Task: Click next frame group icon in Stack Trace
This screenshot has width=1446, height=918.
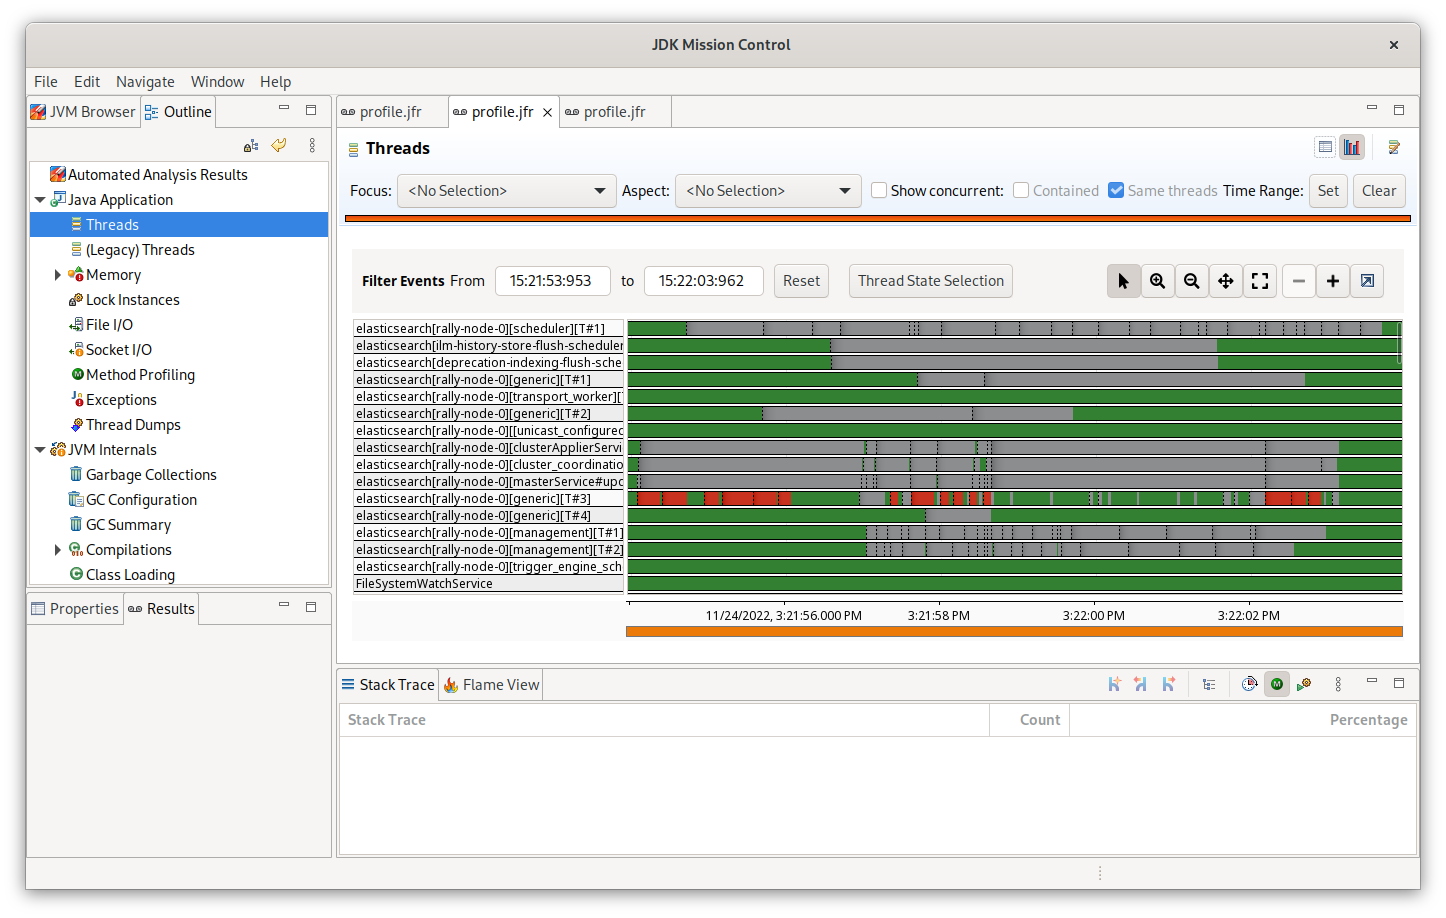Action: pos(1141,684)
